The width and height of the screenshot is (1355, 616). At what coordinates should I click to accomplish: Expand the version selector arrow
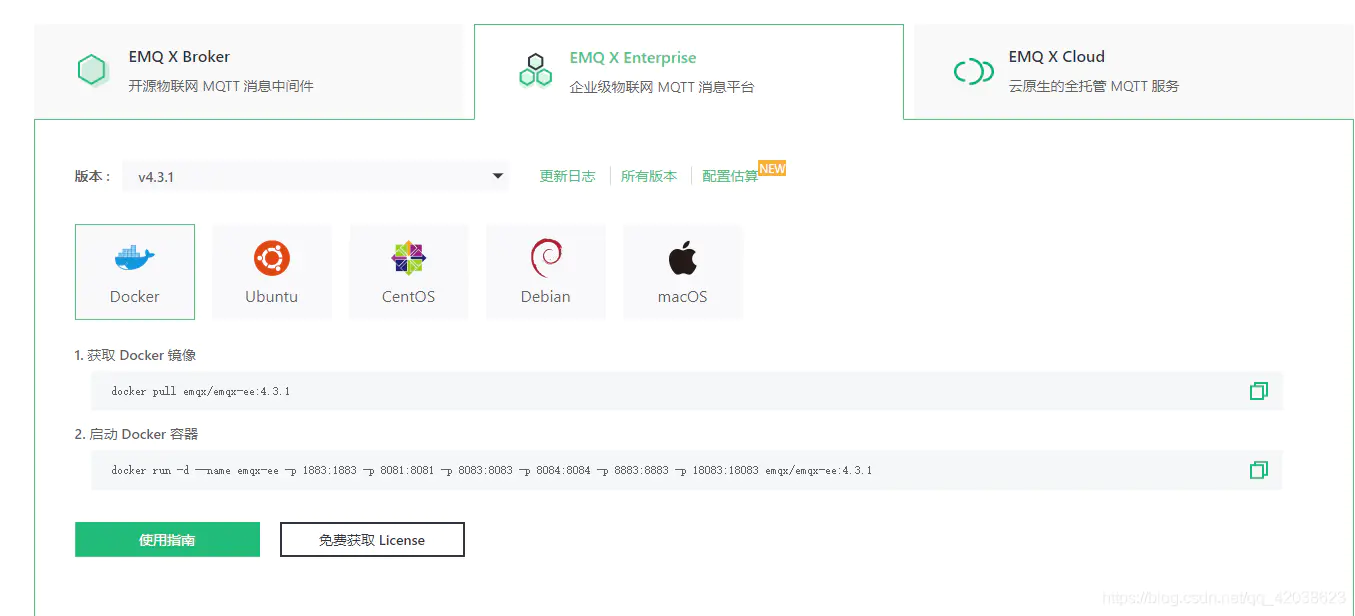pos(497,177)
